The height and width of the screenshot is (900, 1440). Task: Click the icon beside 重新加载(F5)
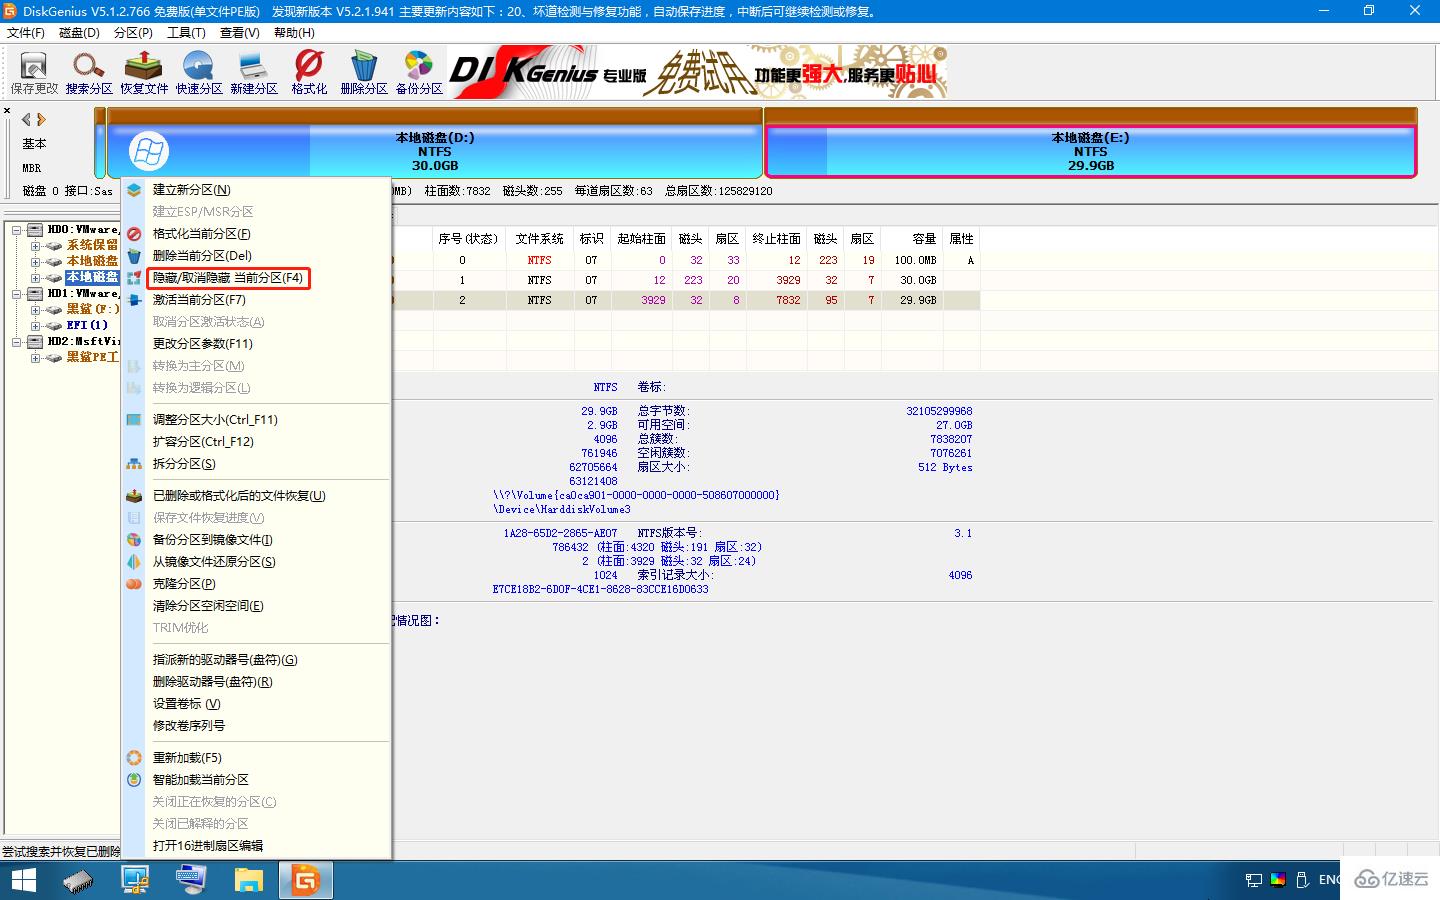[x=134, y=758]
